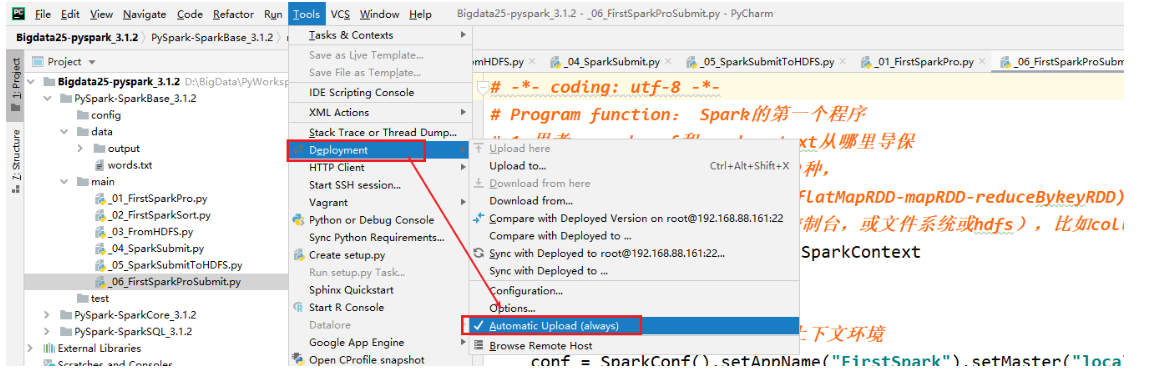
Task: Open Vagrant submenu
Action: [380, 203]
